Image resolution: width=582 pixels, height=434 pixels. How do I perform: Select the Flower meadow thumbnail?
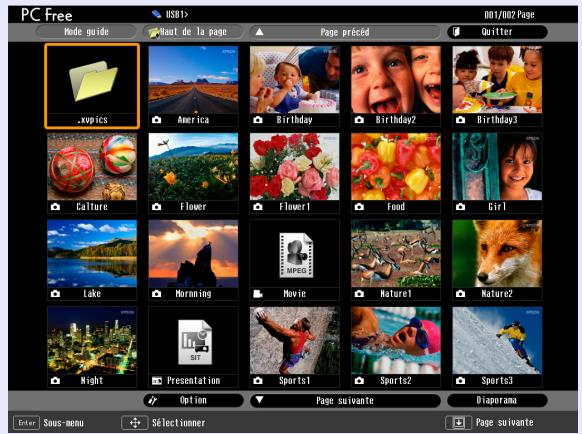point(193,167)
